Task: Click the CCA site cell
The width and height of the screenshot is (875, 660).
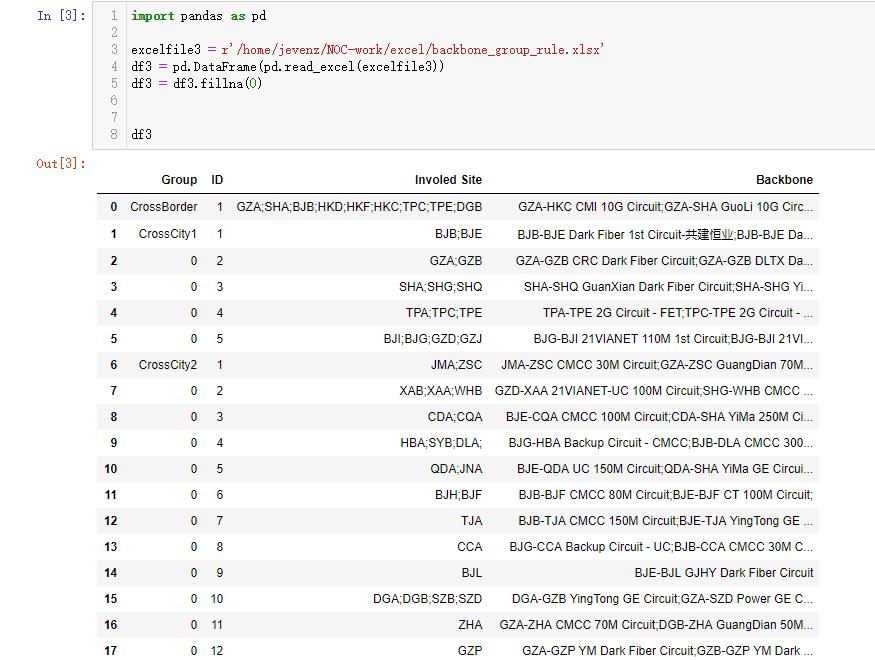Action: (469, 547)
